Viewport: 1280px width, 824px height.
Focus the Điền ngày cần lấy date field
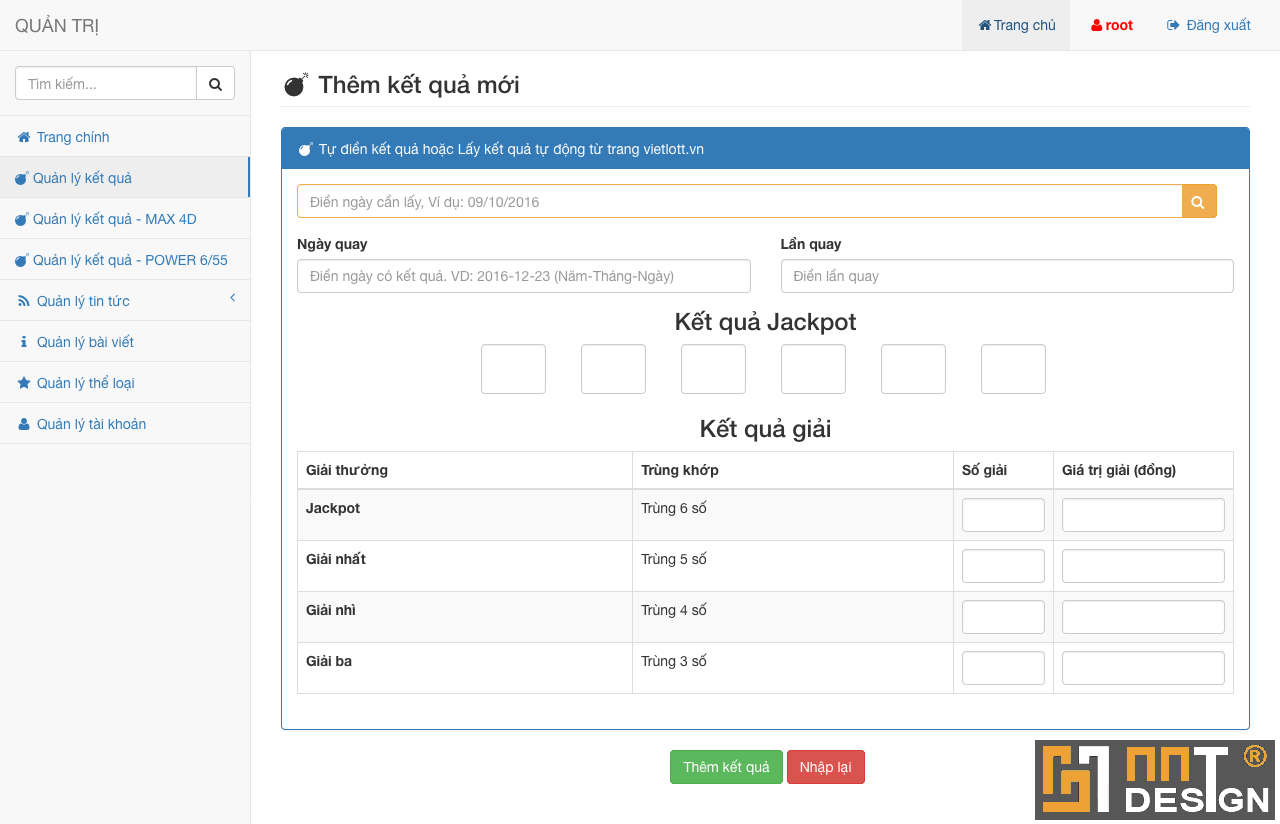pos(740,201)
